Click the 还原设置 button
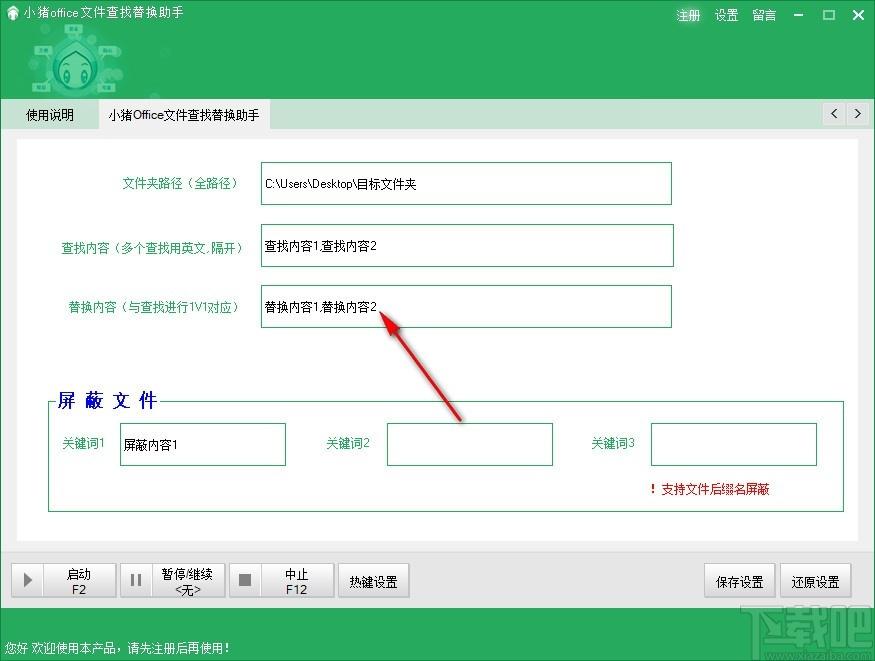This screenshot has height=661, width=875. tap(815, 581)
